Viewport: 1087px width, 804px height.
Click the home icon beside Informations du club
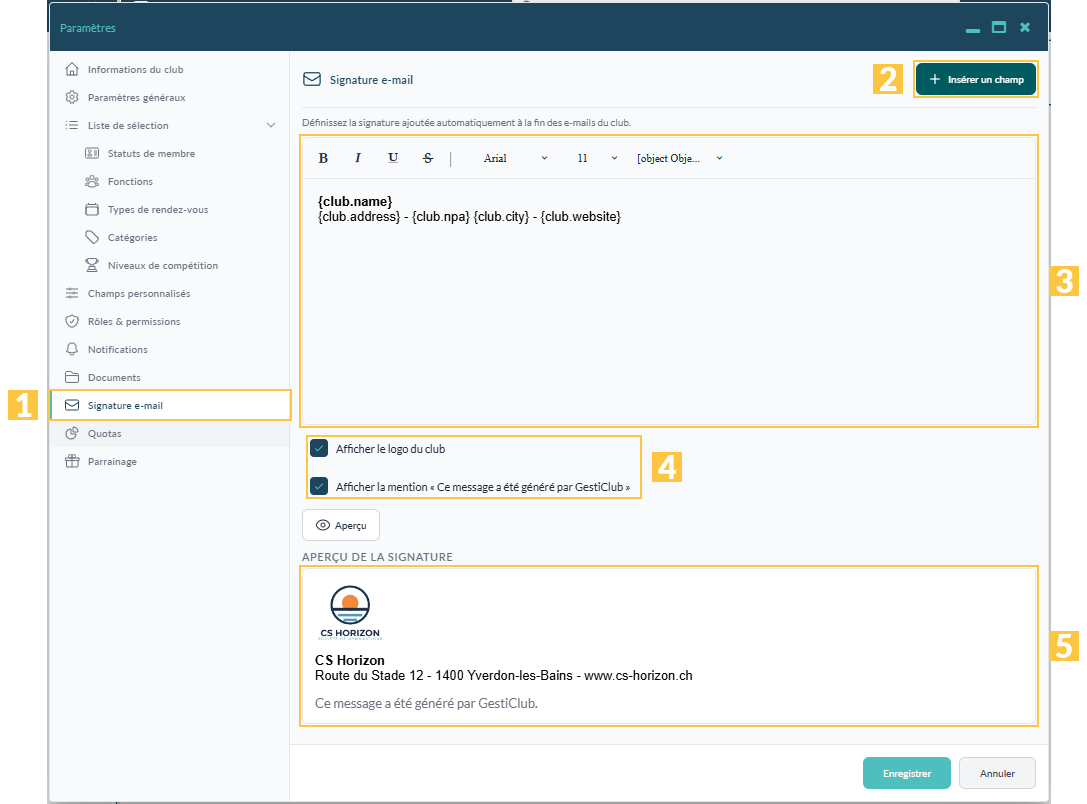[72, 69]
